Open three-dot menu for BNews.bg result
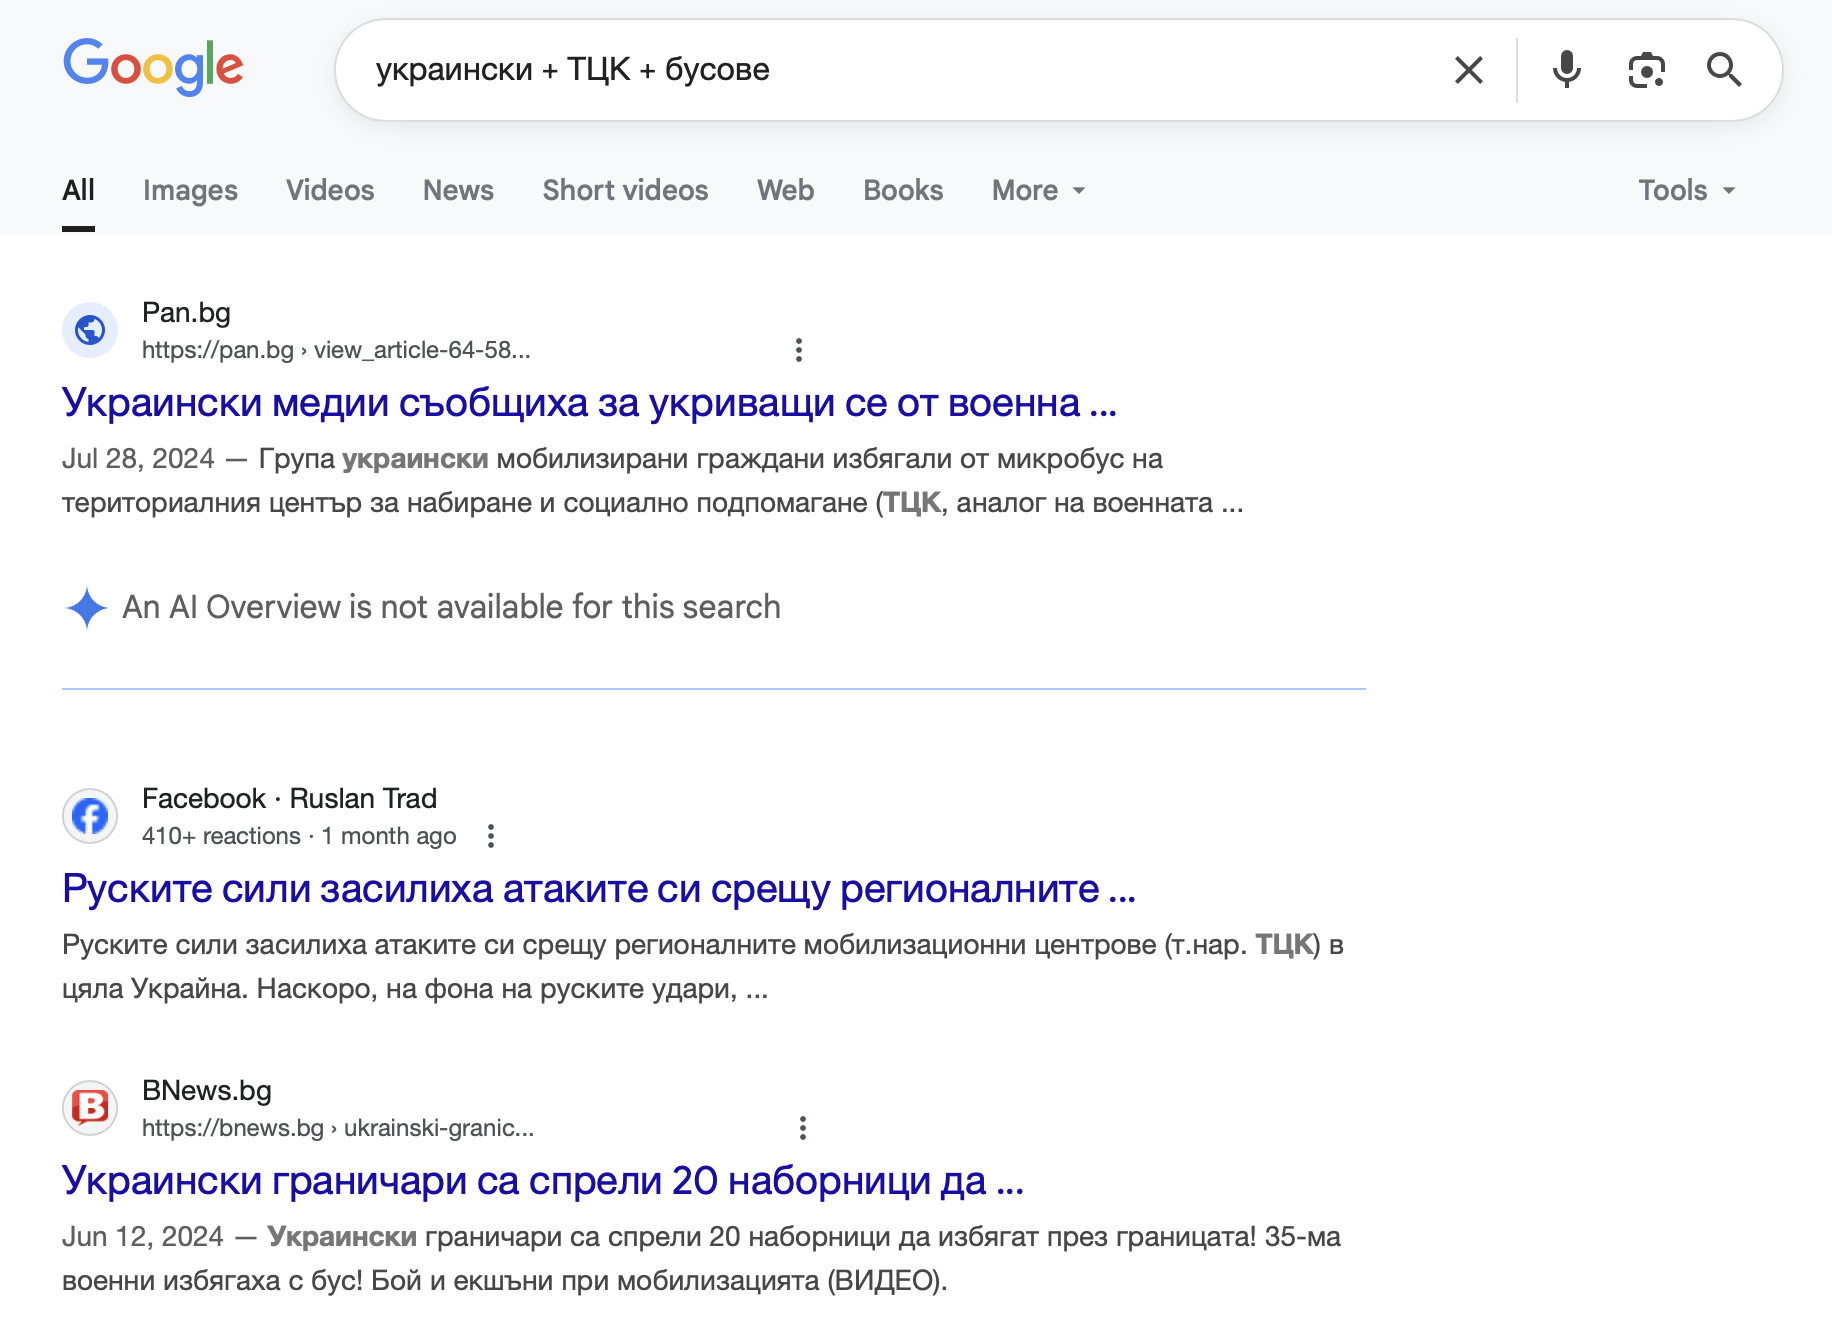Screen dimensions: 1832x1329 (x=802, y=1128)
